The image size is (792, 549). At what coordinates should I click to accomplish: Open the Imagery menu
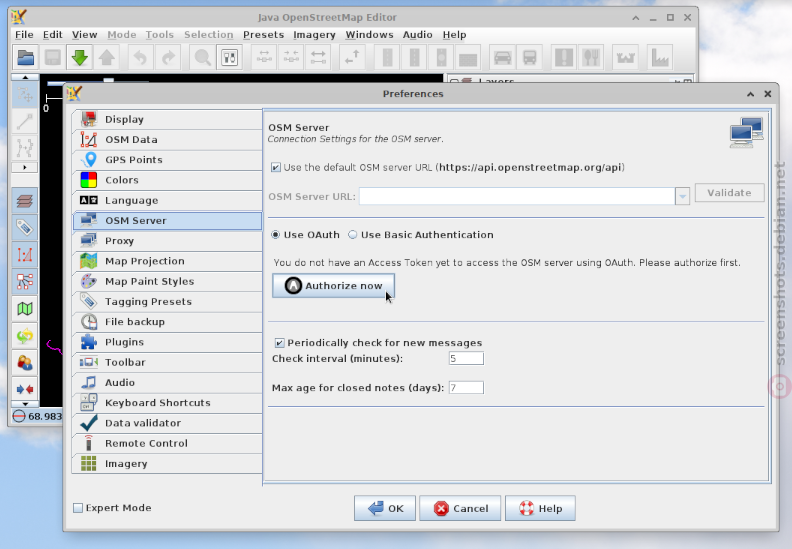click(314, 35)
